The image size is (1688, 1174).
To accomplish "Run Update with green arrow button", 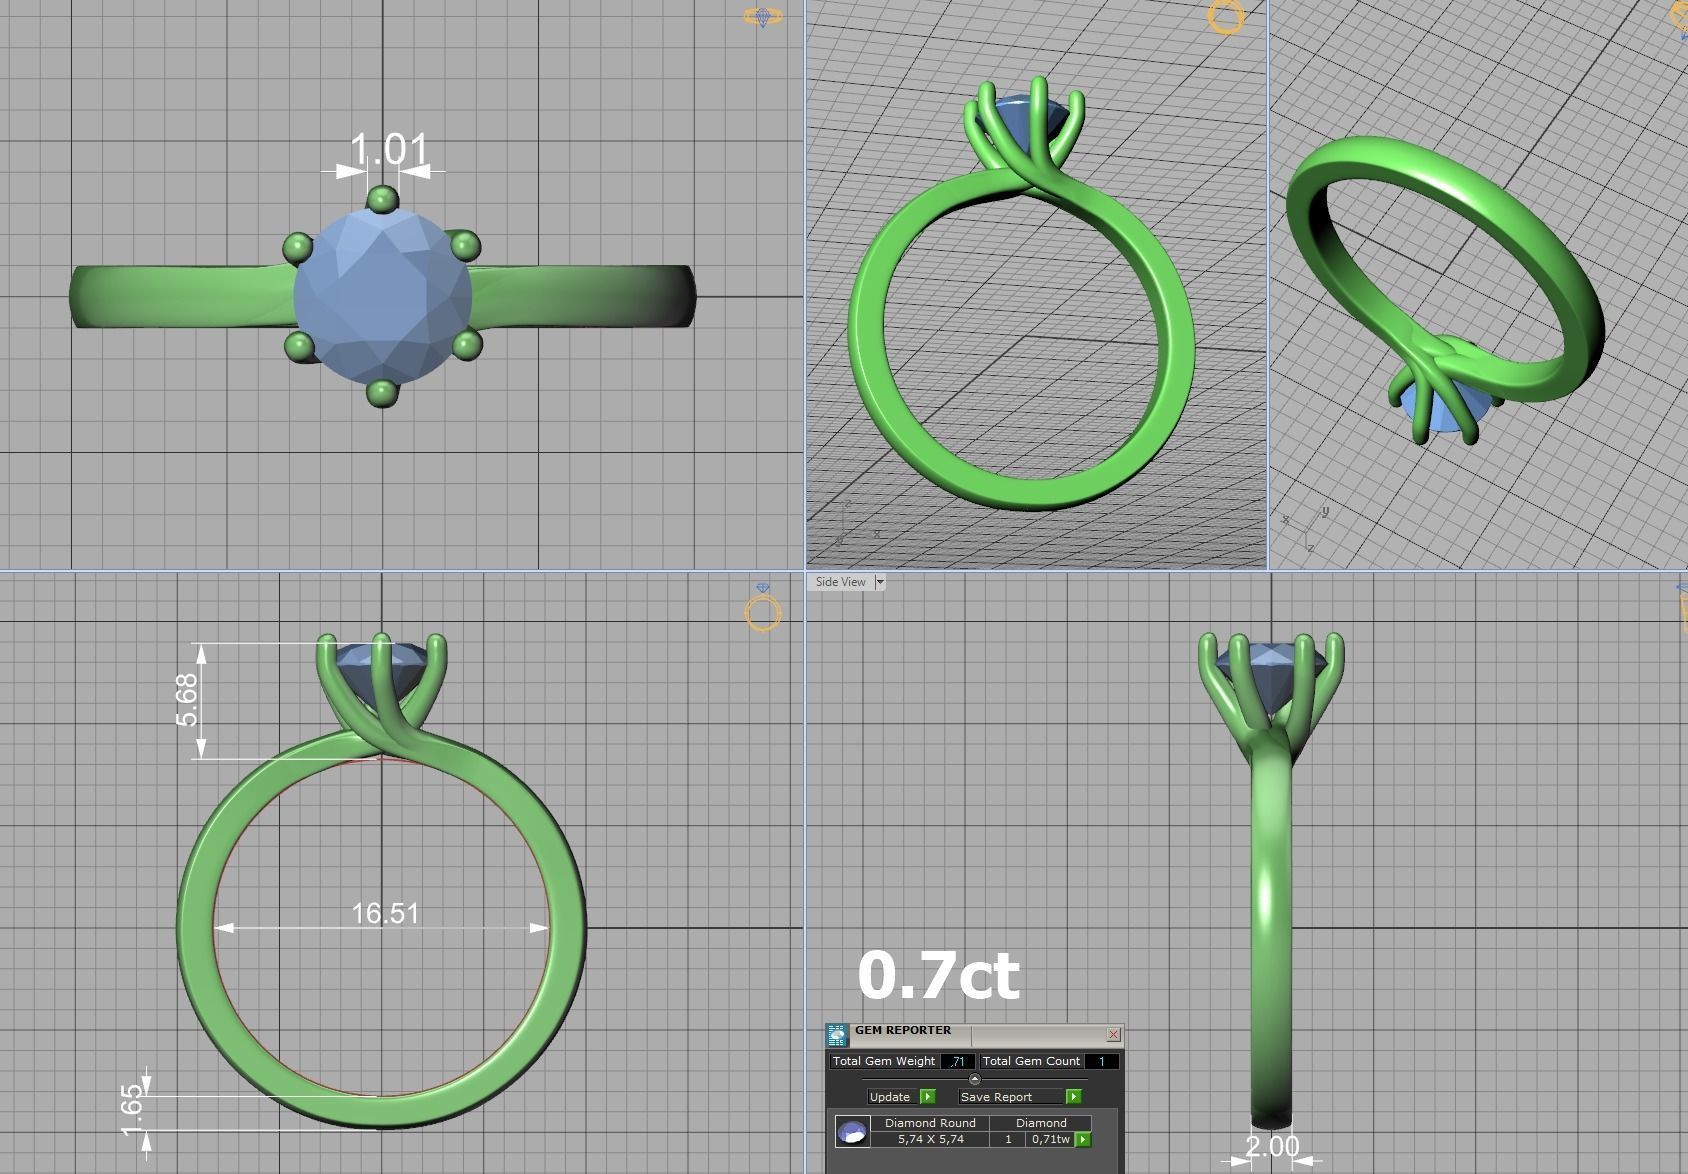I will [927, 1097].
